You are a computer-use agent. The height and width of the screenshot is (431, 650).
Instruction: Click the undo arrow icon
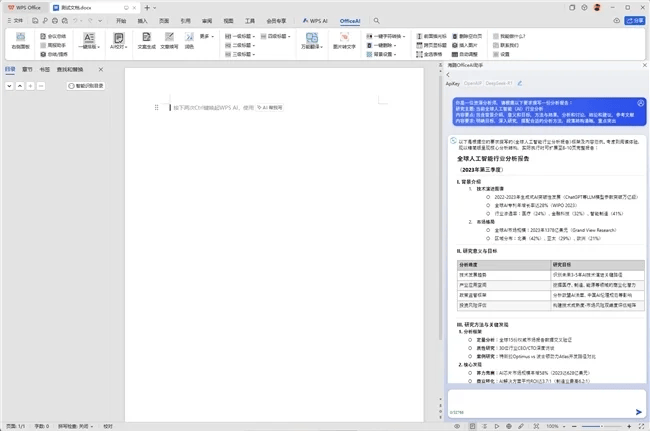[75, 21]
